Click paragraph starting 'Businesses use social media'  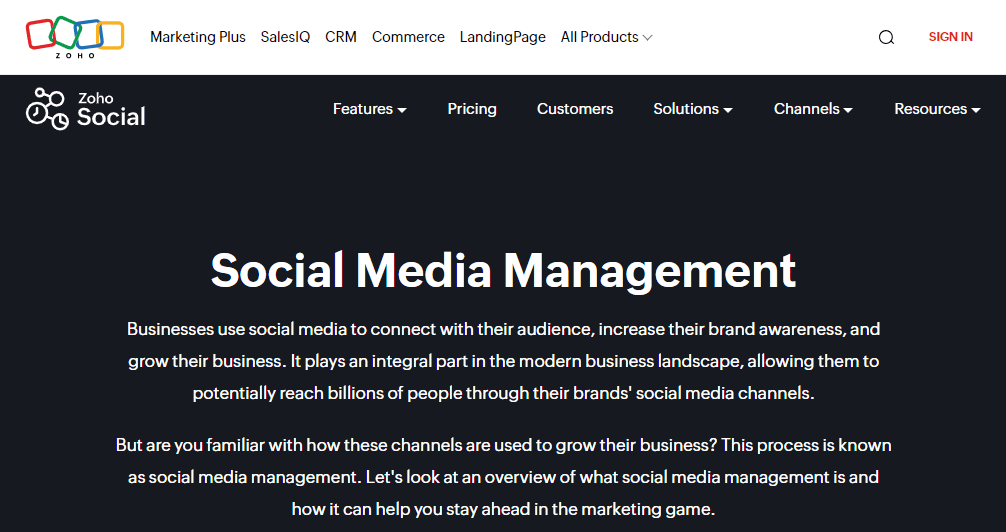click(503, 361)
